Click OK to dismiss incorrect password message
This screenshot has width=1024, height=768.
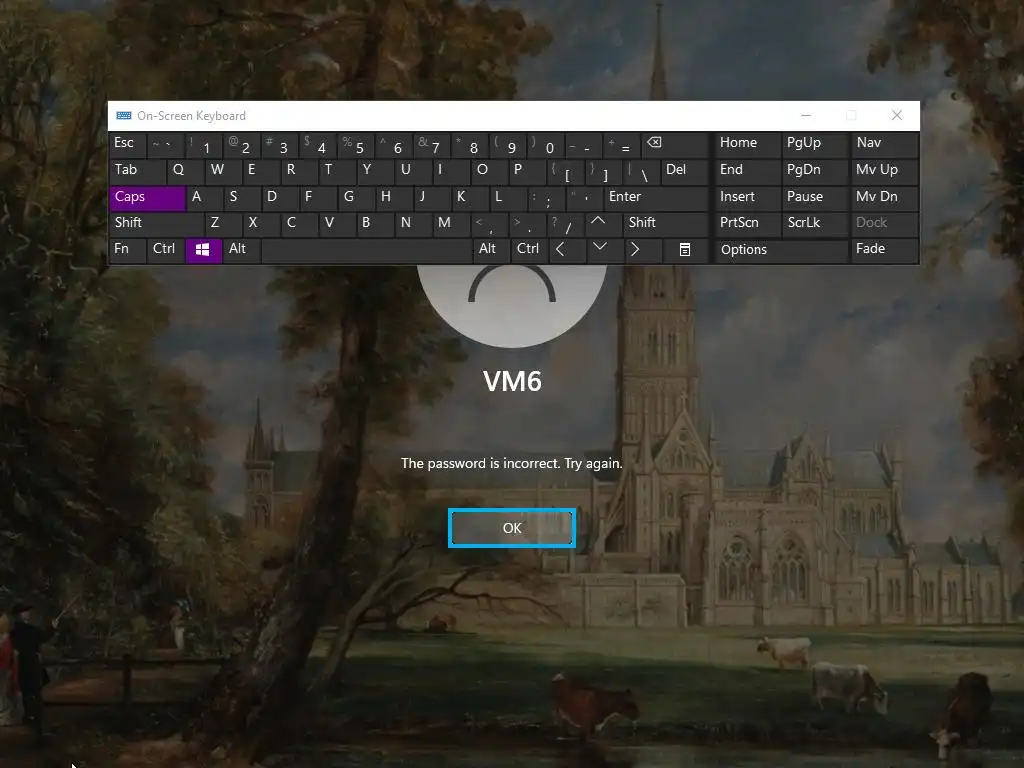tap(512, 528)
